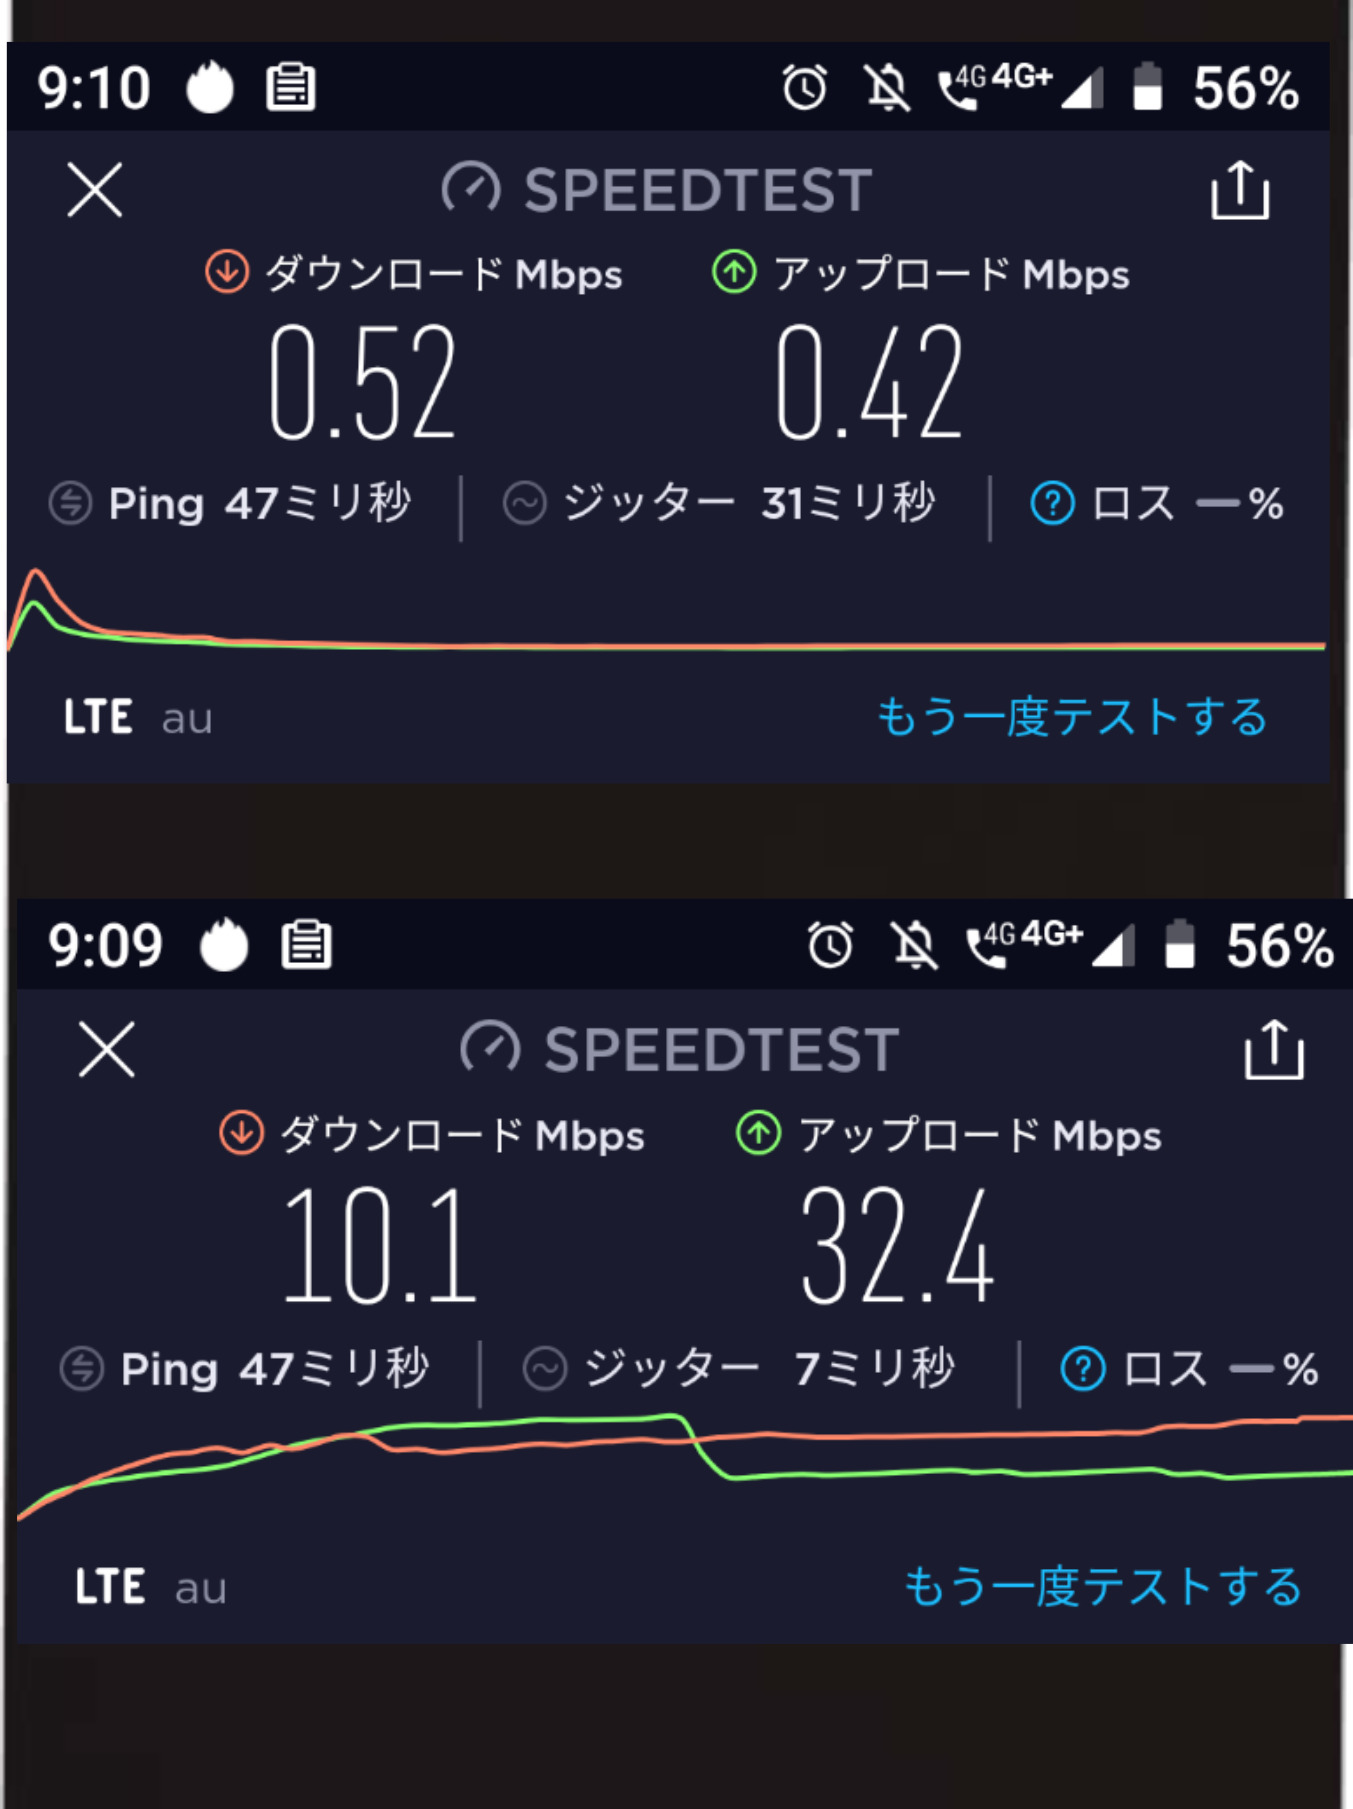Tap the 32.4 upload speed value
This screenshot has height=1809, width=1353.
(x=897, y=1247)
